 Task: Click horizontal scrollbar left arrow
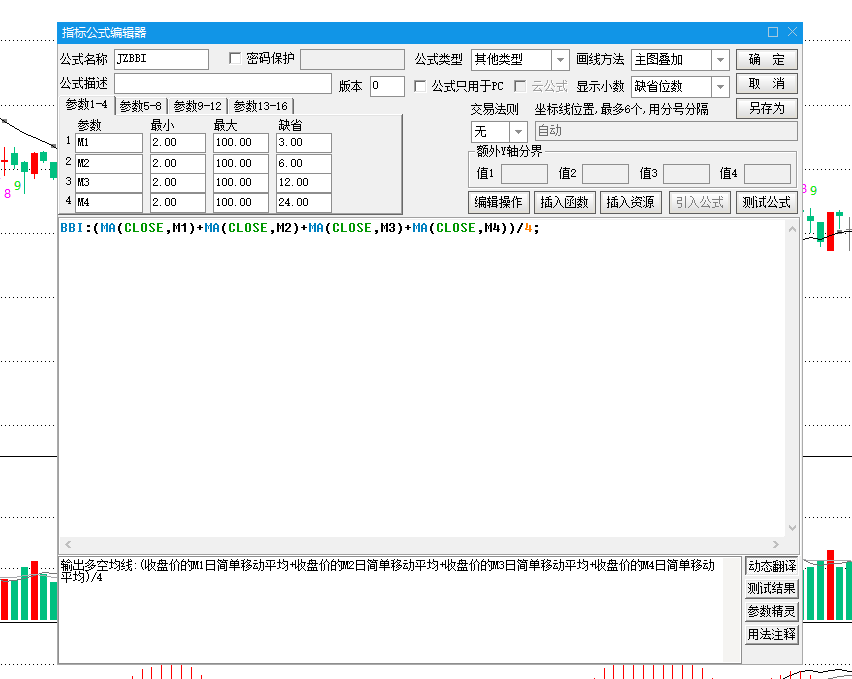pos(68,544)
